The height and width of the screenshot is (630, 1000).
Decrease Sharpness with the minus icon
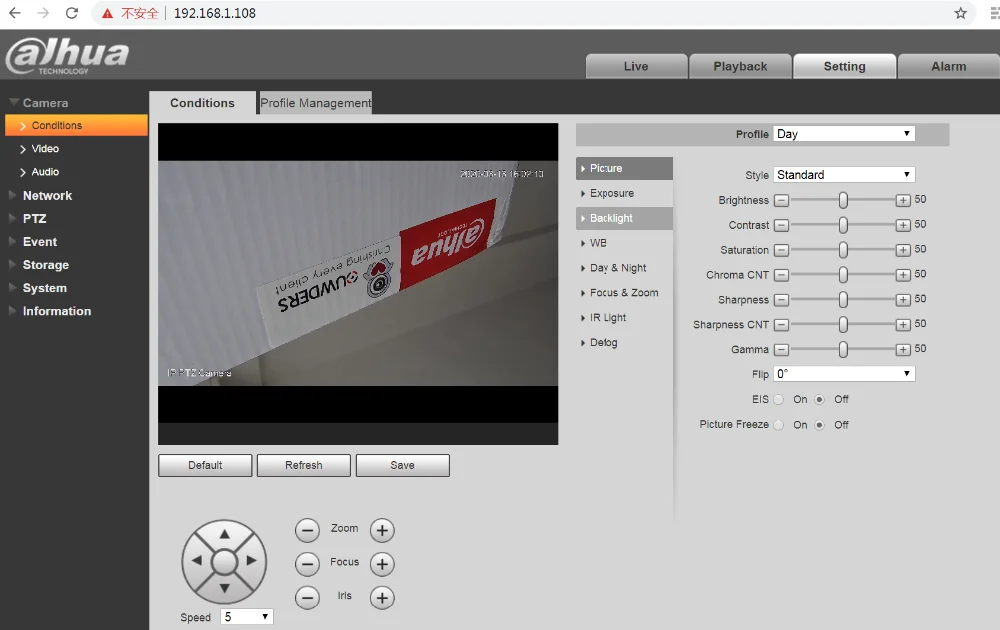(781, 300)
